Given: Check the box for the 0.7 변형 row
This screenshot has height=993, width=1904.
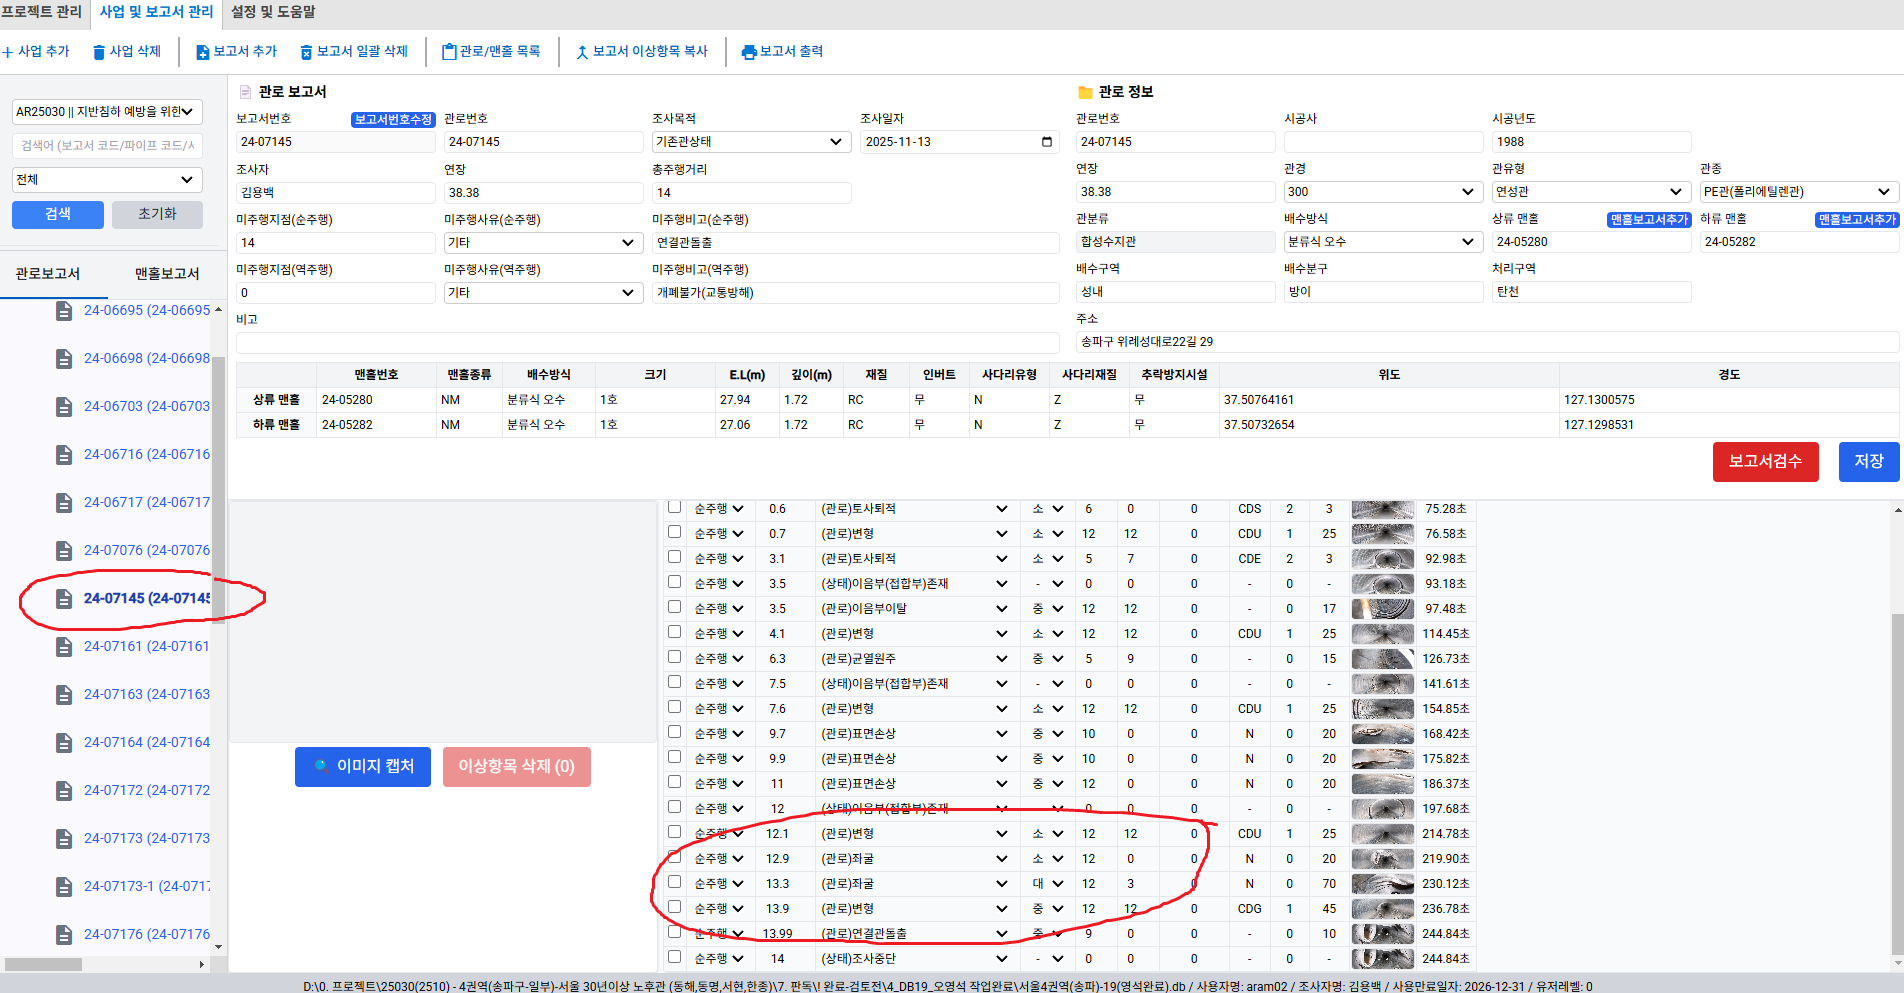Looking at the screenshot, I should tap(675, 532).
